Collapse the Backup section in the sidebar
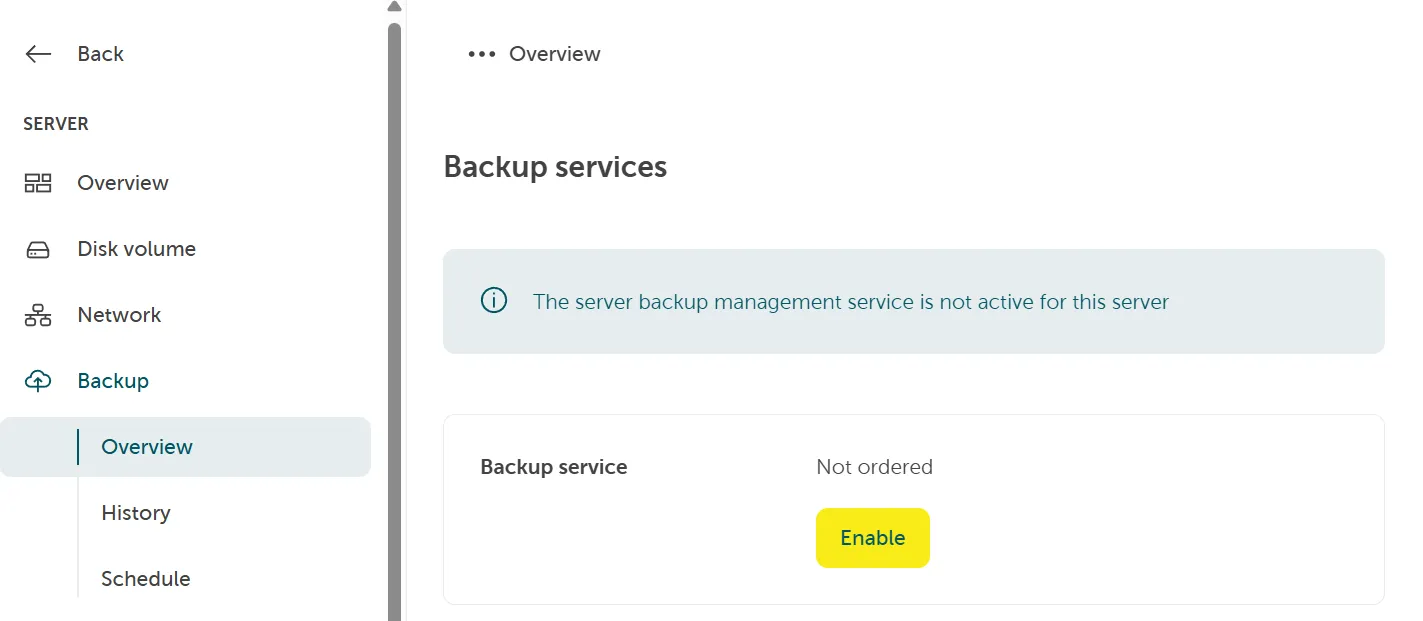The width and height of the screenshot is (1423, 621). [x=112, y=380]
